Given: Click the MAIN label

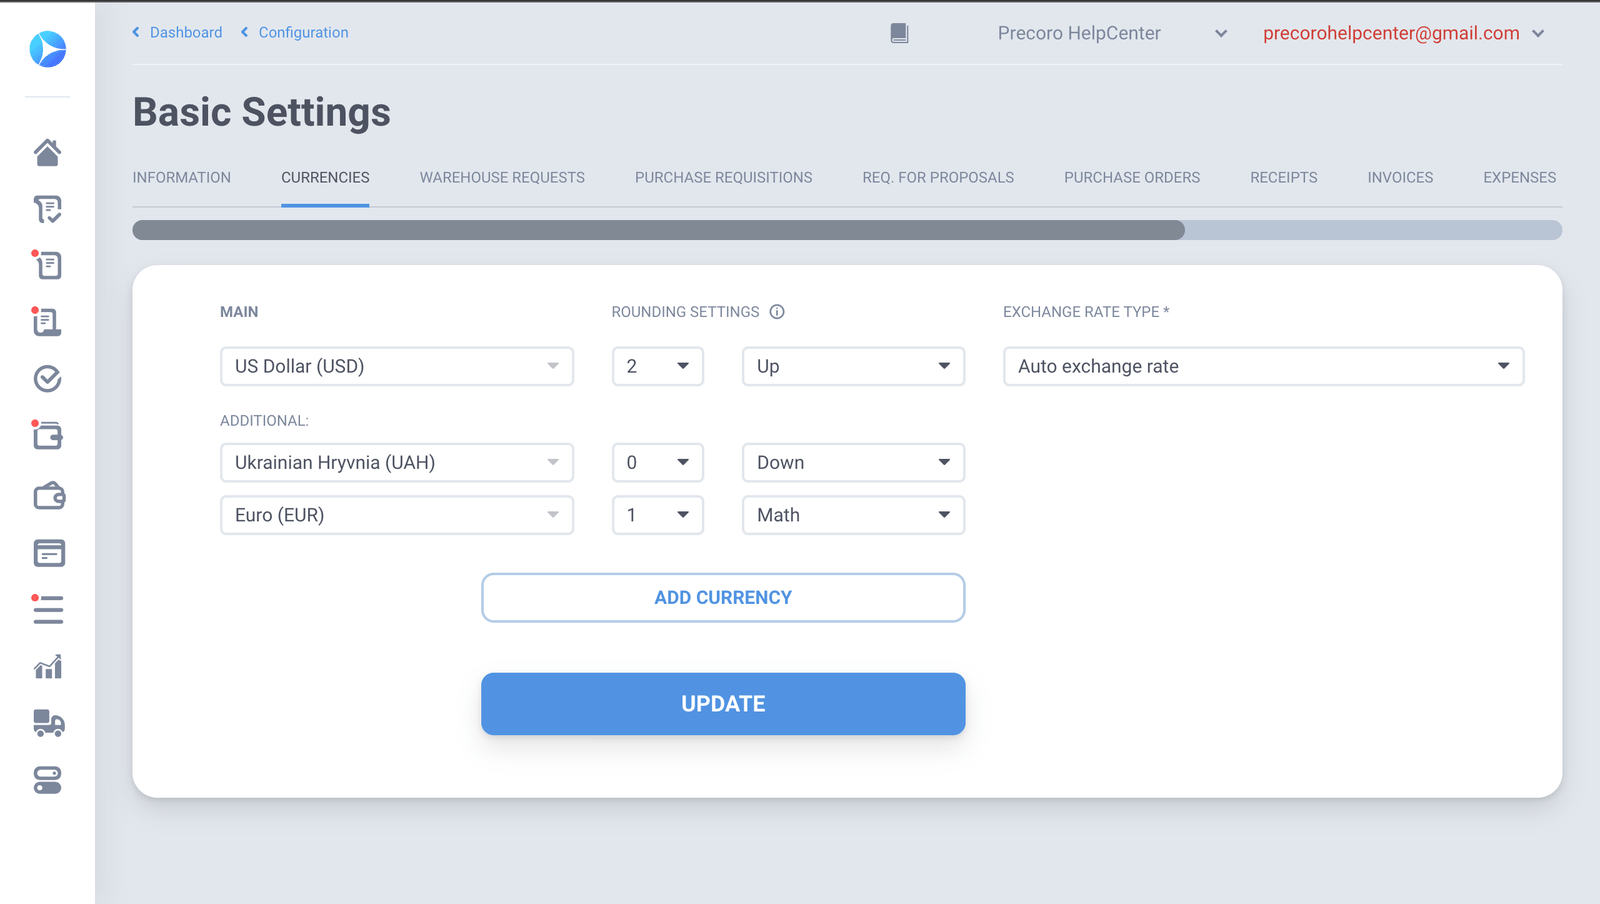Looking at the screenshot, I should click(239, 312).
